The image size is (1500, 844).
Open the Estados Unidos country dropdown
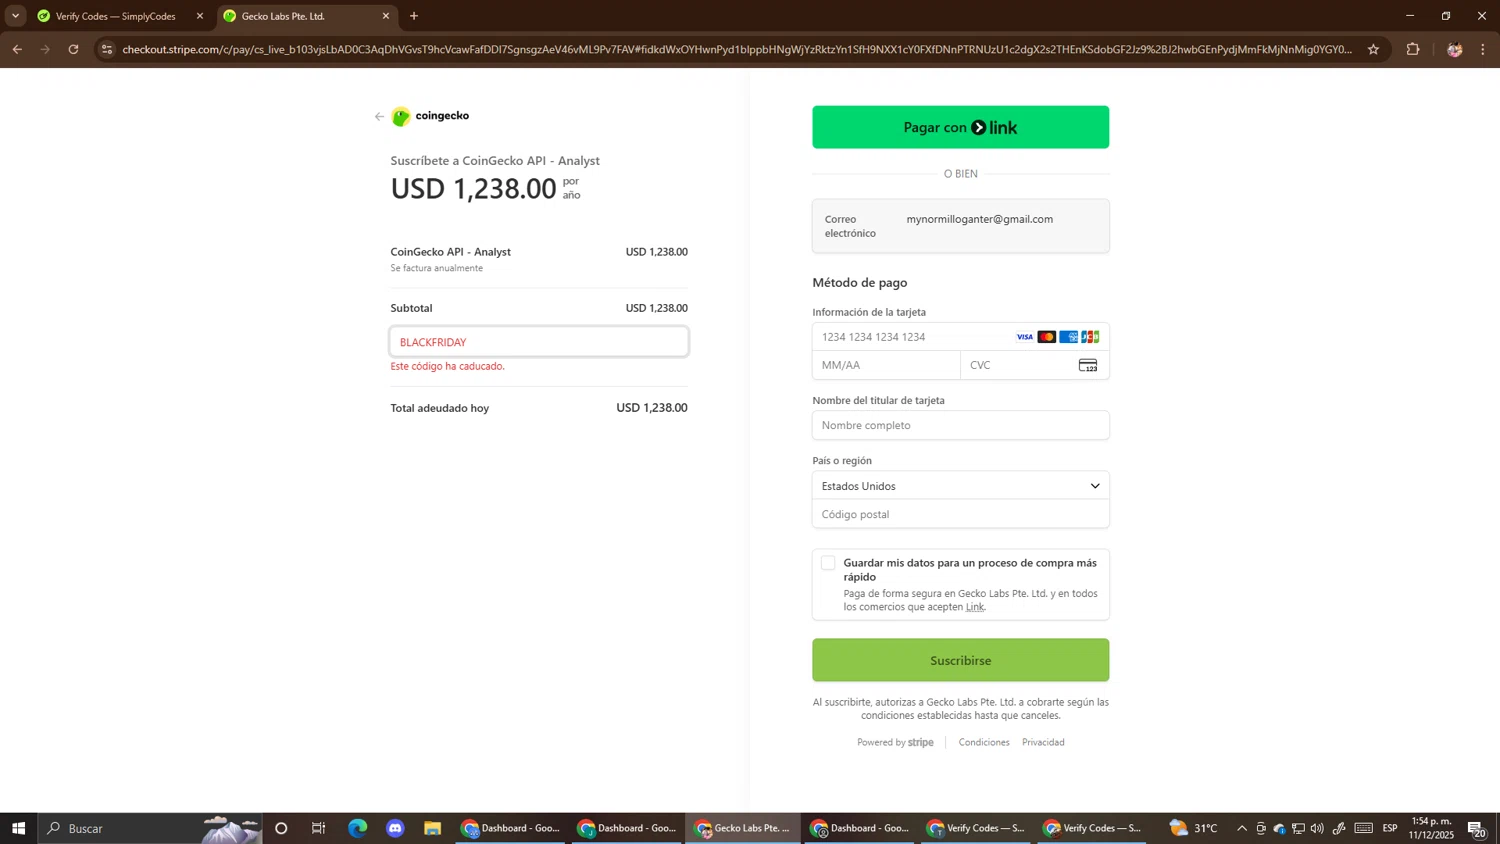pos(960,486)
